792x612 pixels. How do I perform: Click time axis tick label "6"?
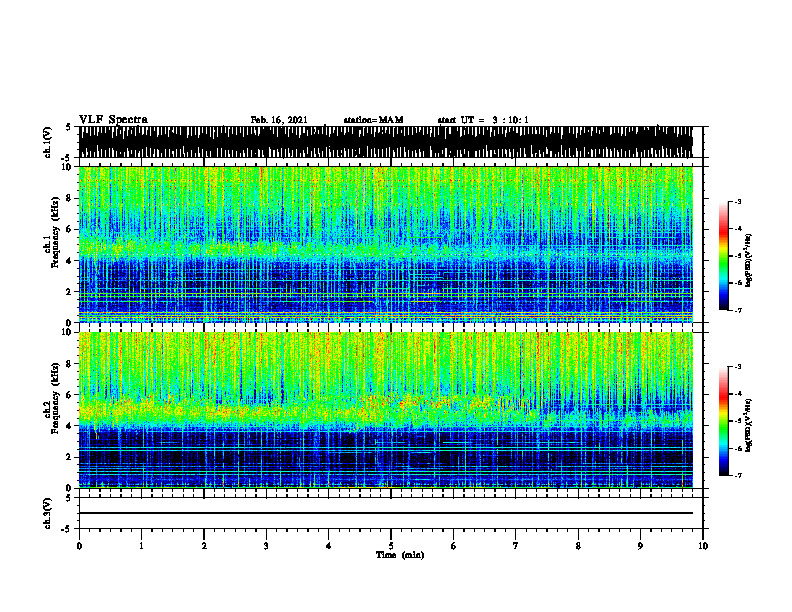pos(454,546)
